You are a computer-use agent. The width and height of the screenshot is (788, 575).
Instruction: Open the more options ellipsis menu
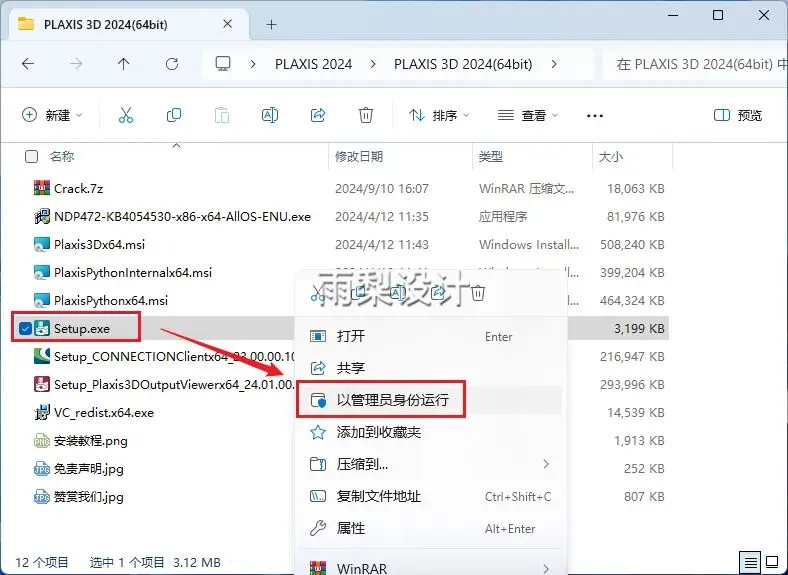pyautogui.click(x=595, y=116)
